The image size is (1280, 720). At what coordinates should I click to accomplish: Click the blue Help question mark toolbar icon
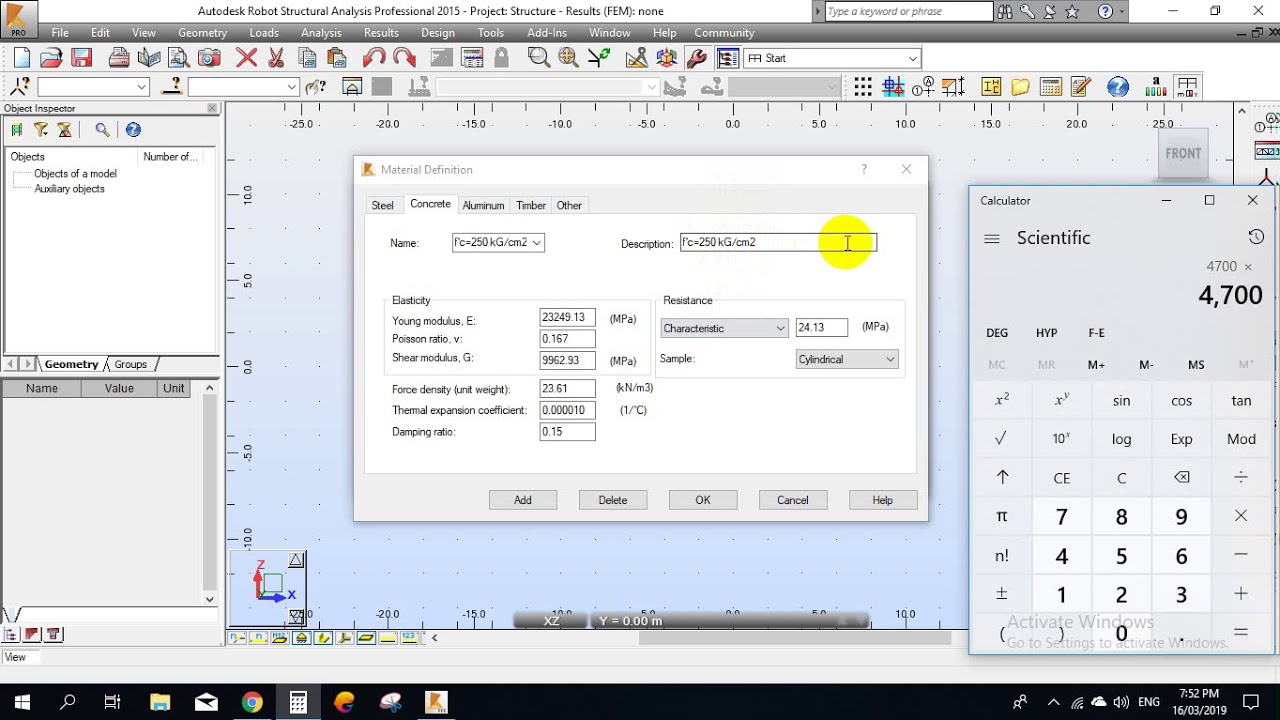1117,87
